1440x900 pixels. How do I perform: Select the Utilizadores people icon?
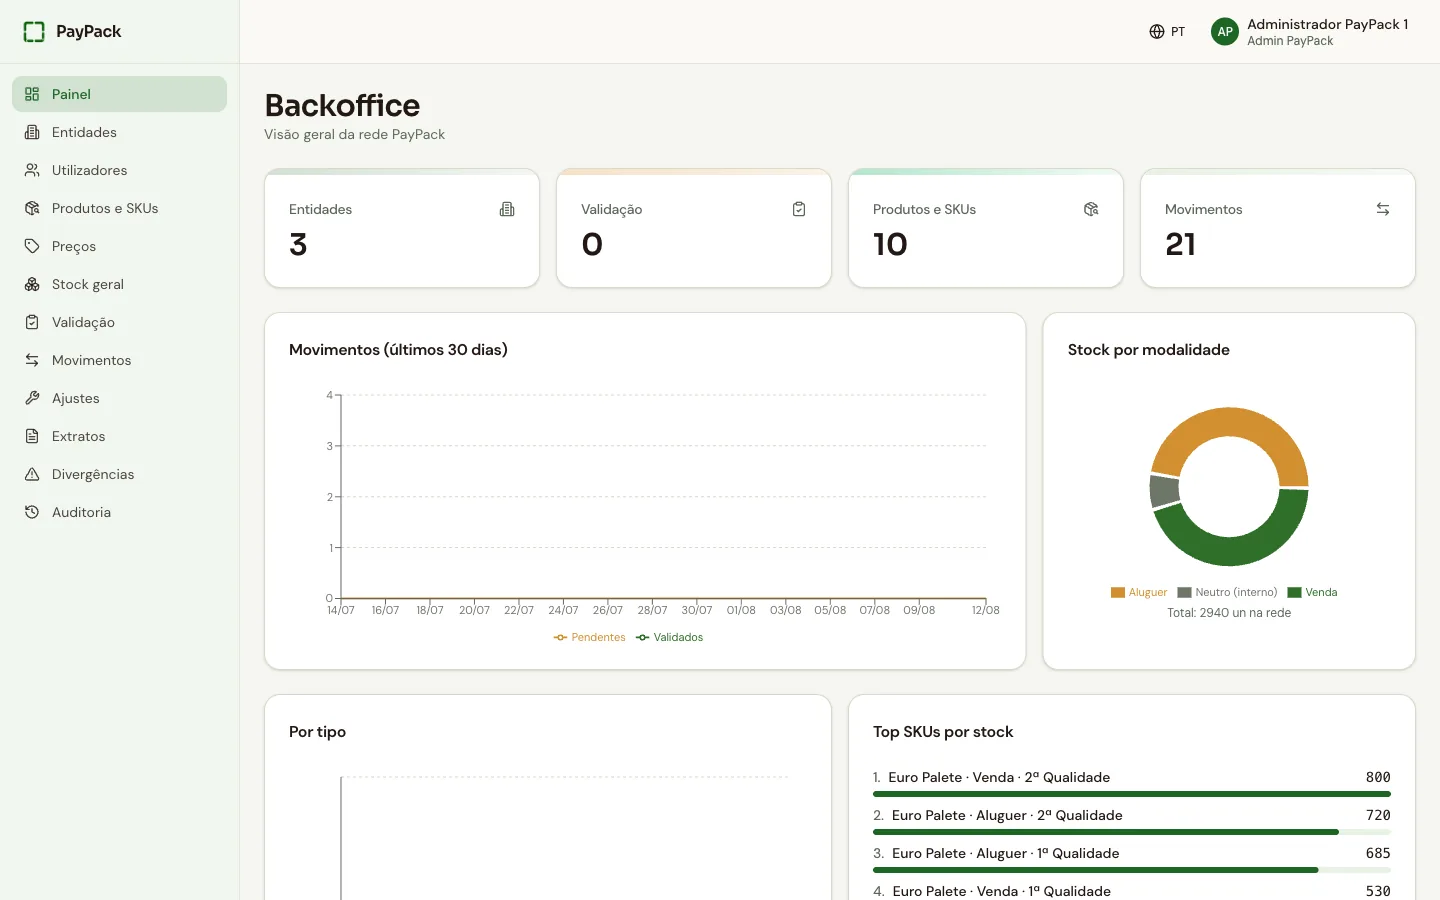pyautogui.click(x=32, y=170)
